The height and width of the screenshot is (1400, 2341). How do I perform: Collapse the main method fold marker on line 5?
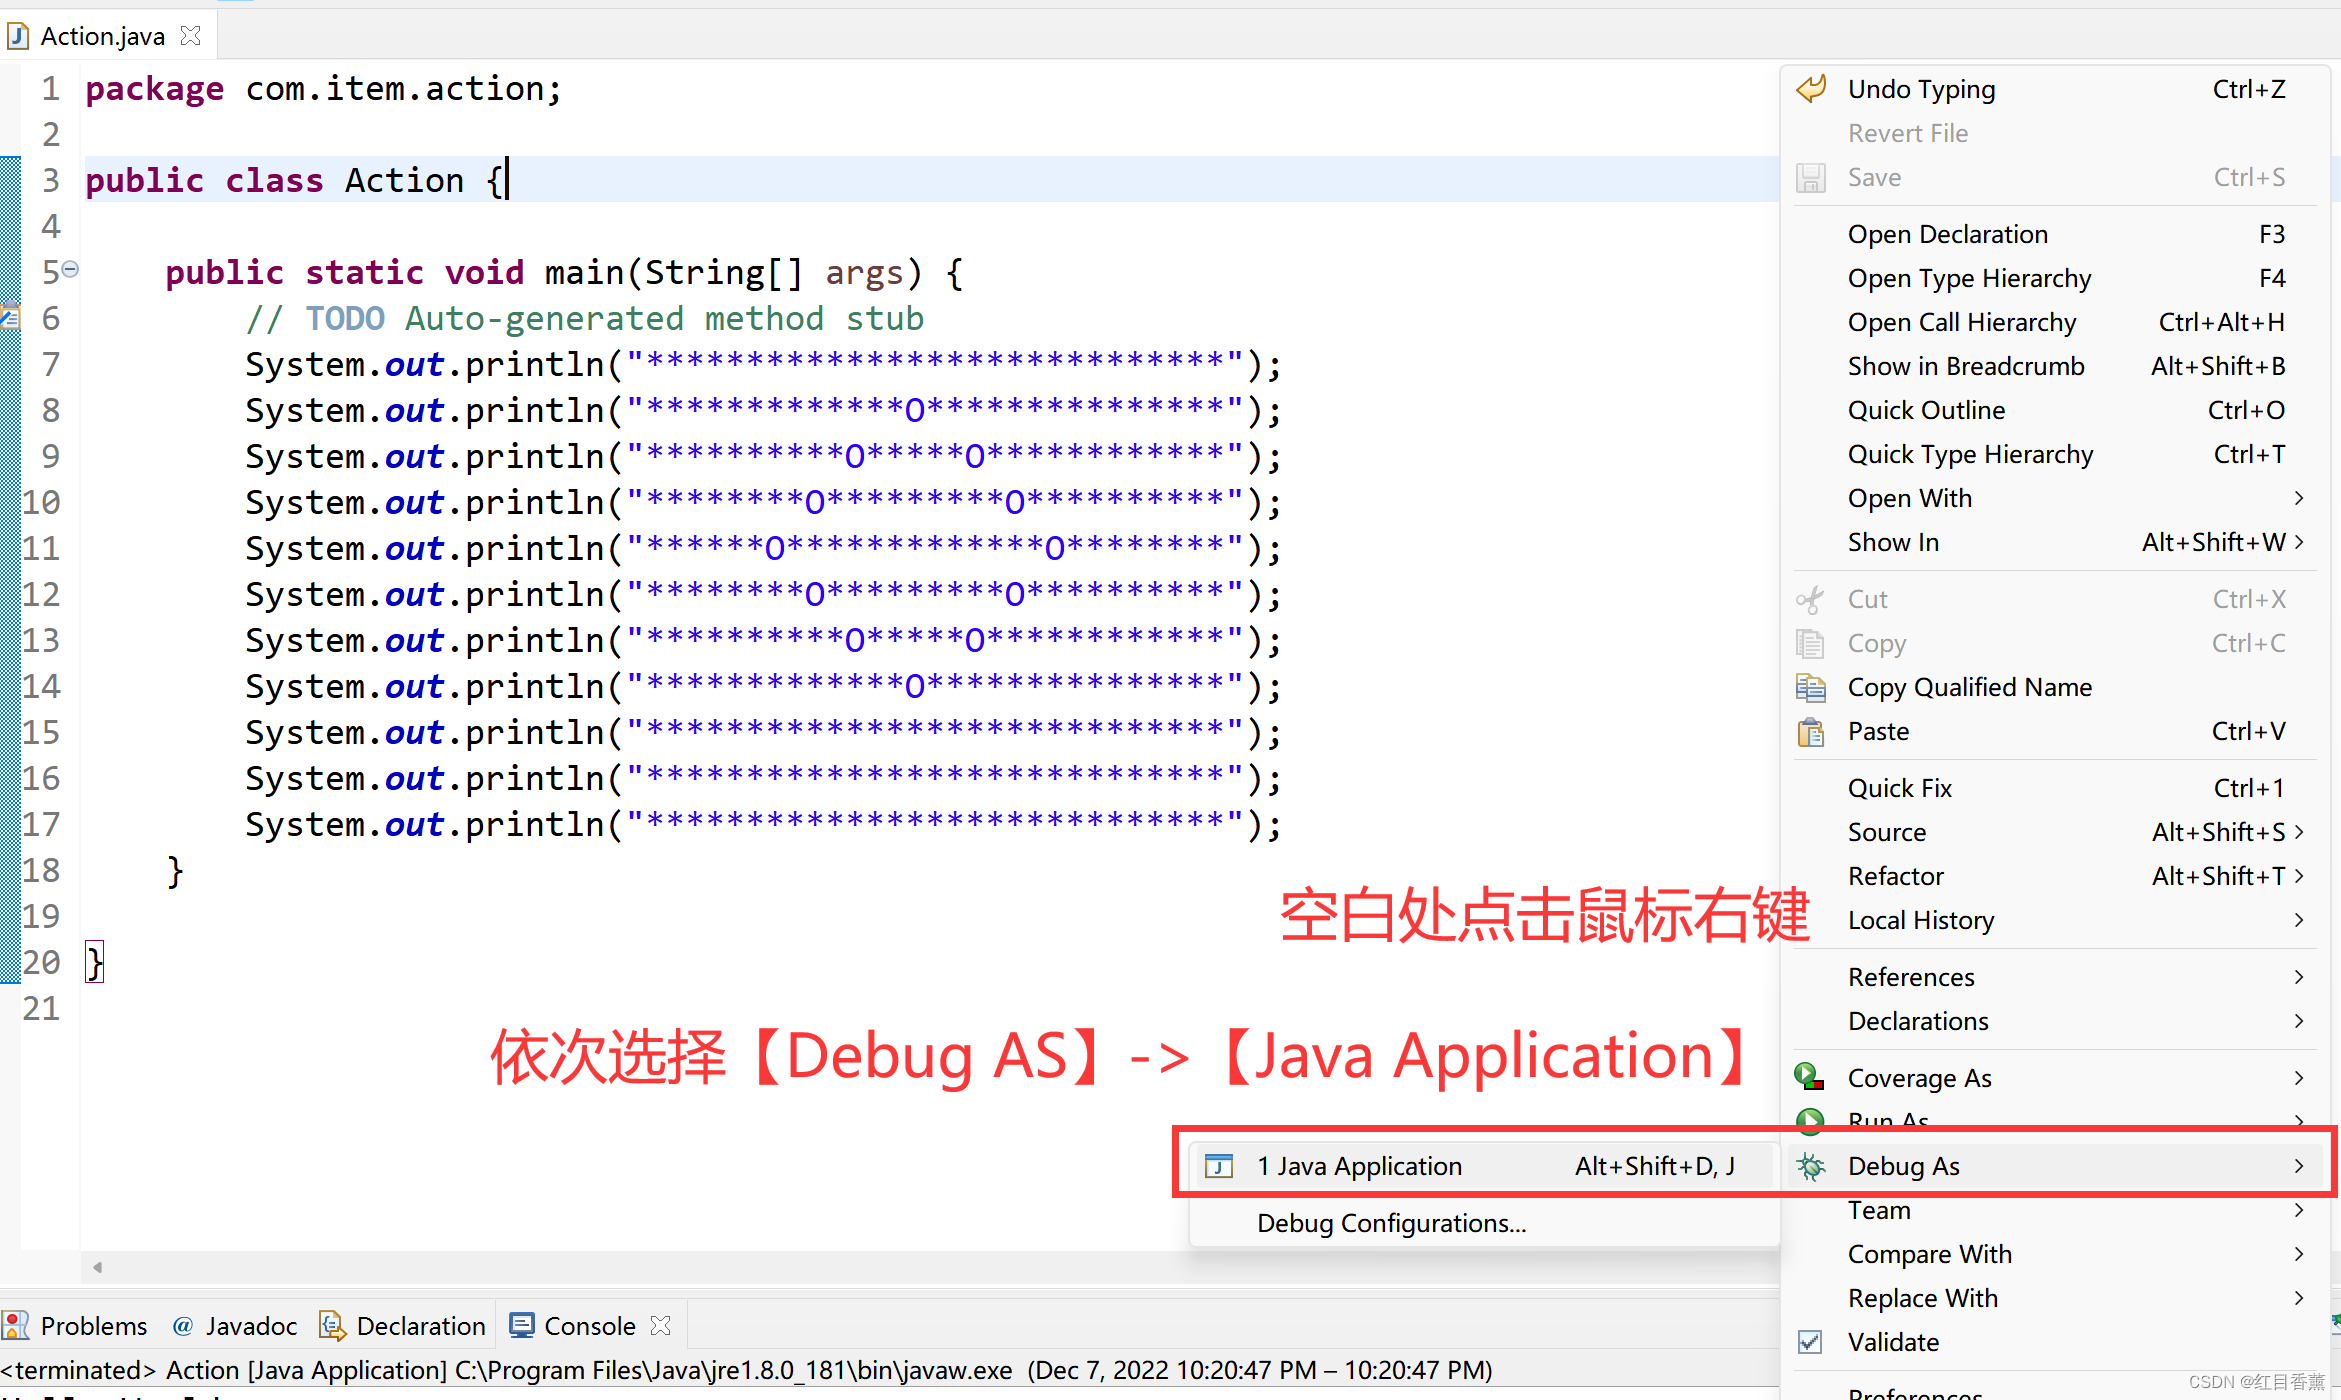68,268
